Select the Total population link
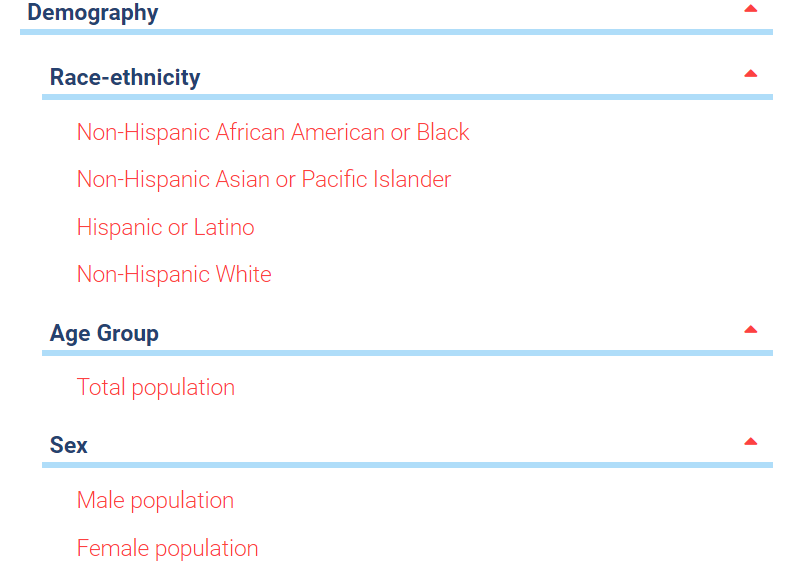The image size is (802, 577). pos(155,387)
